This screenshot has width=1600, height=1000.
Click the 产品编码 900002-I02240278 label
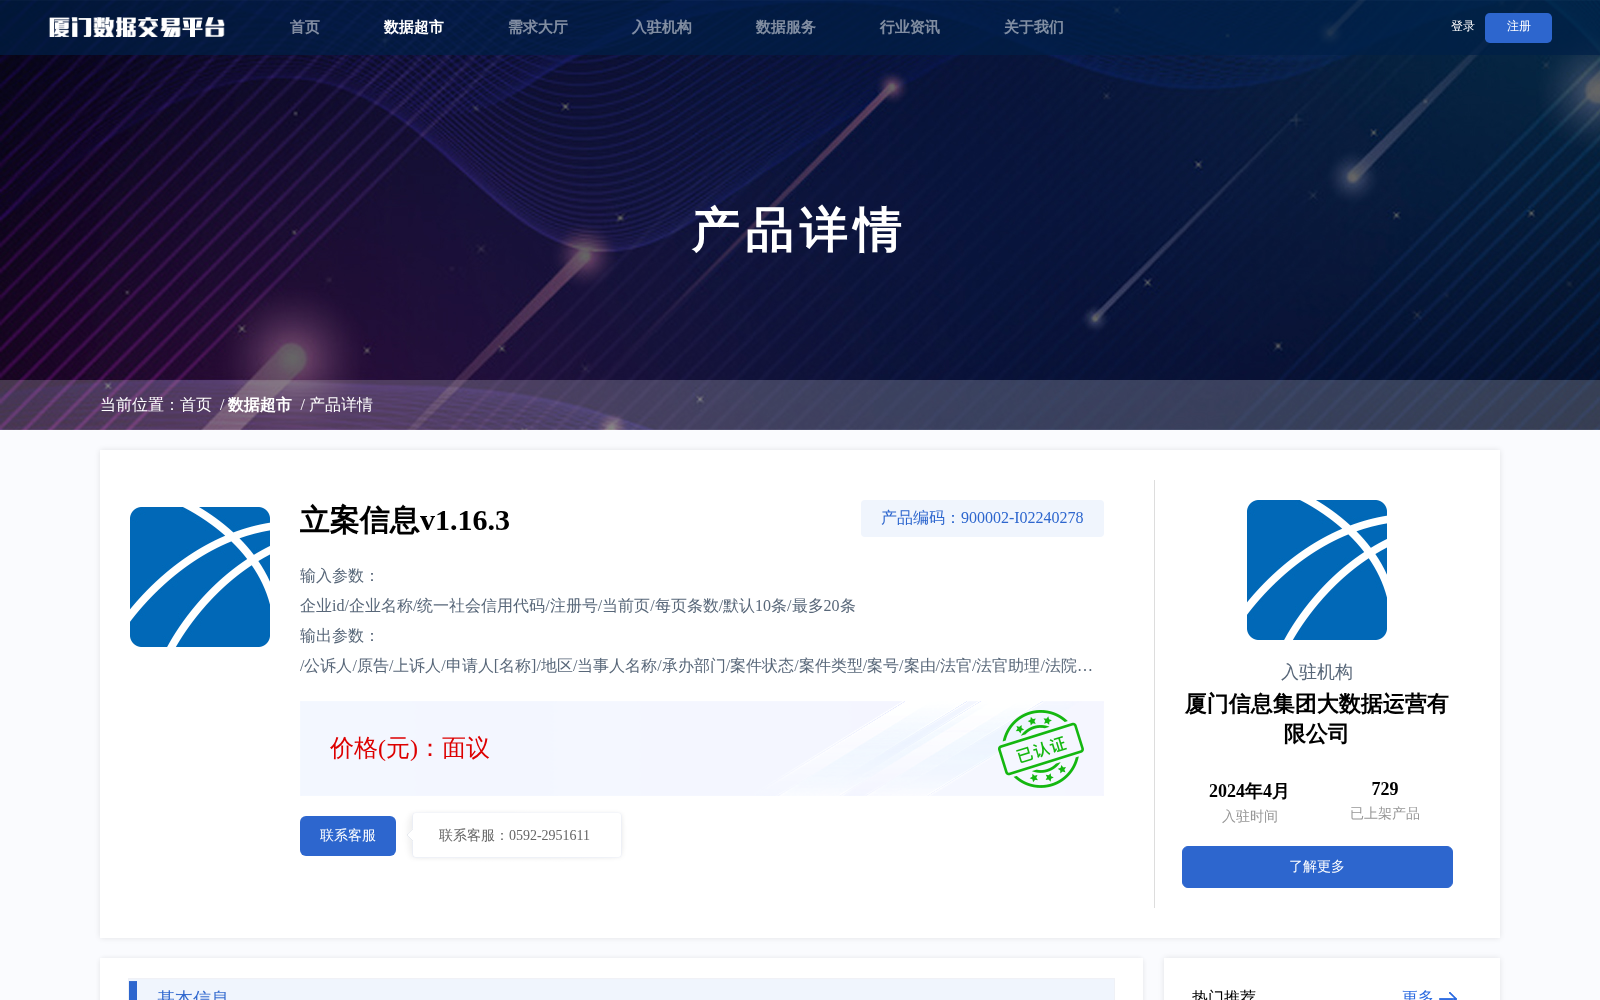(982, 518)
